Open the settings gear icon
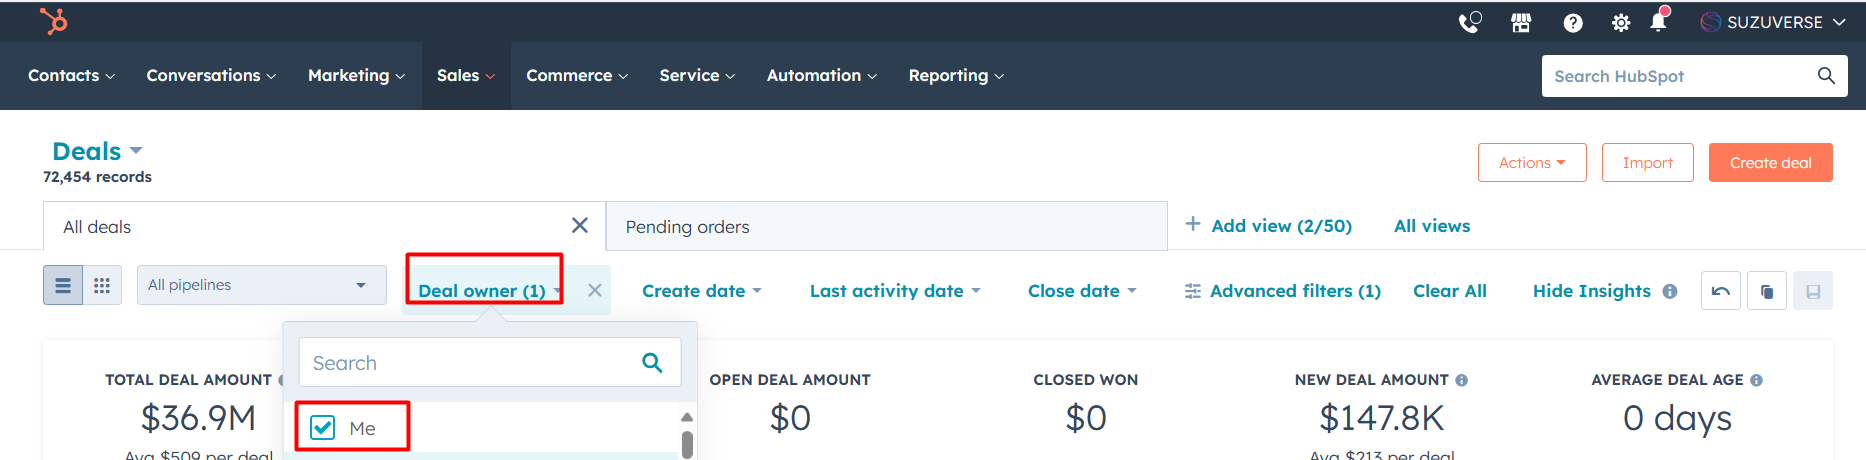 coord(1621,22)
